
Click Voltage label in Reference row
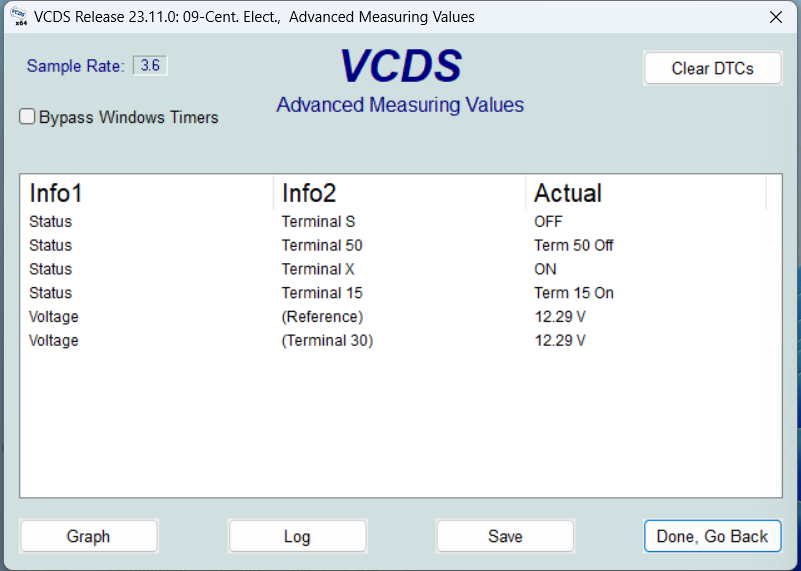(x=54, y=317)
